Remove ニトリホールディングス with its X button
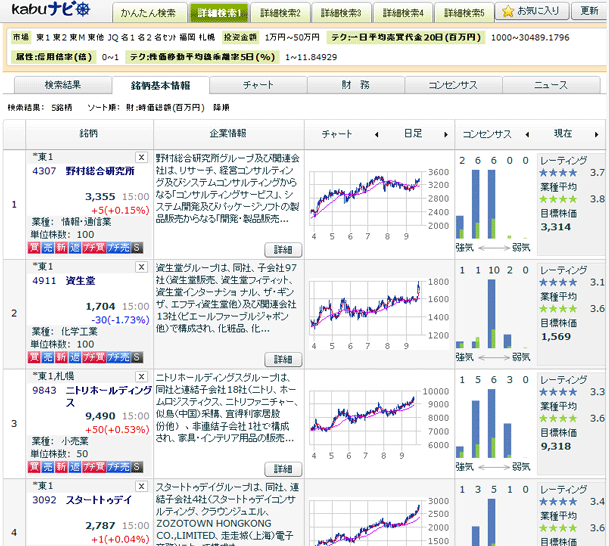610x546 pixels. (141, 377)
